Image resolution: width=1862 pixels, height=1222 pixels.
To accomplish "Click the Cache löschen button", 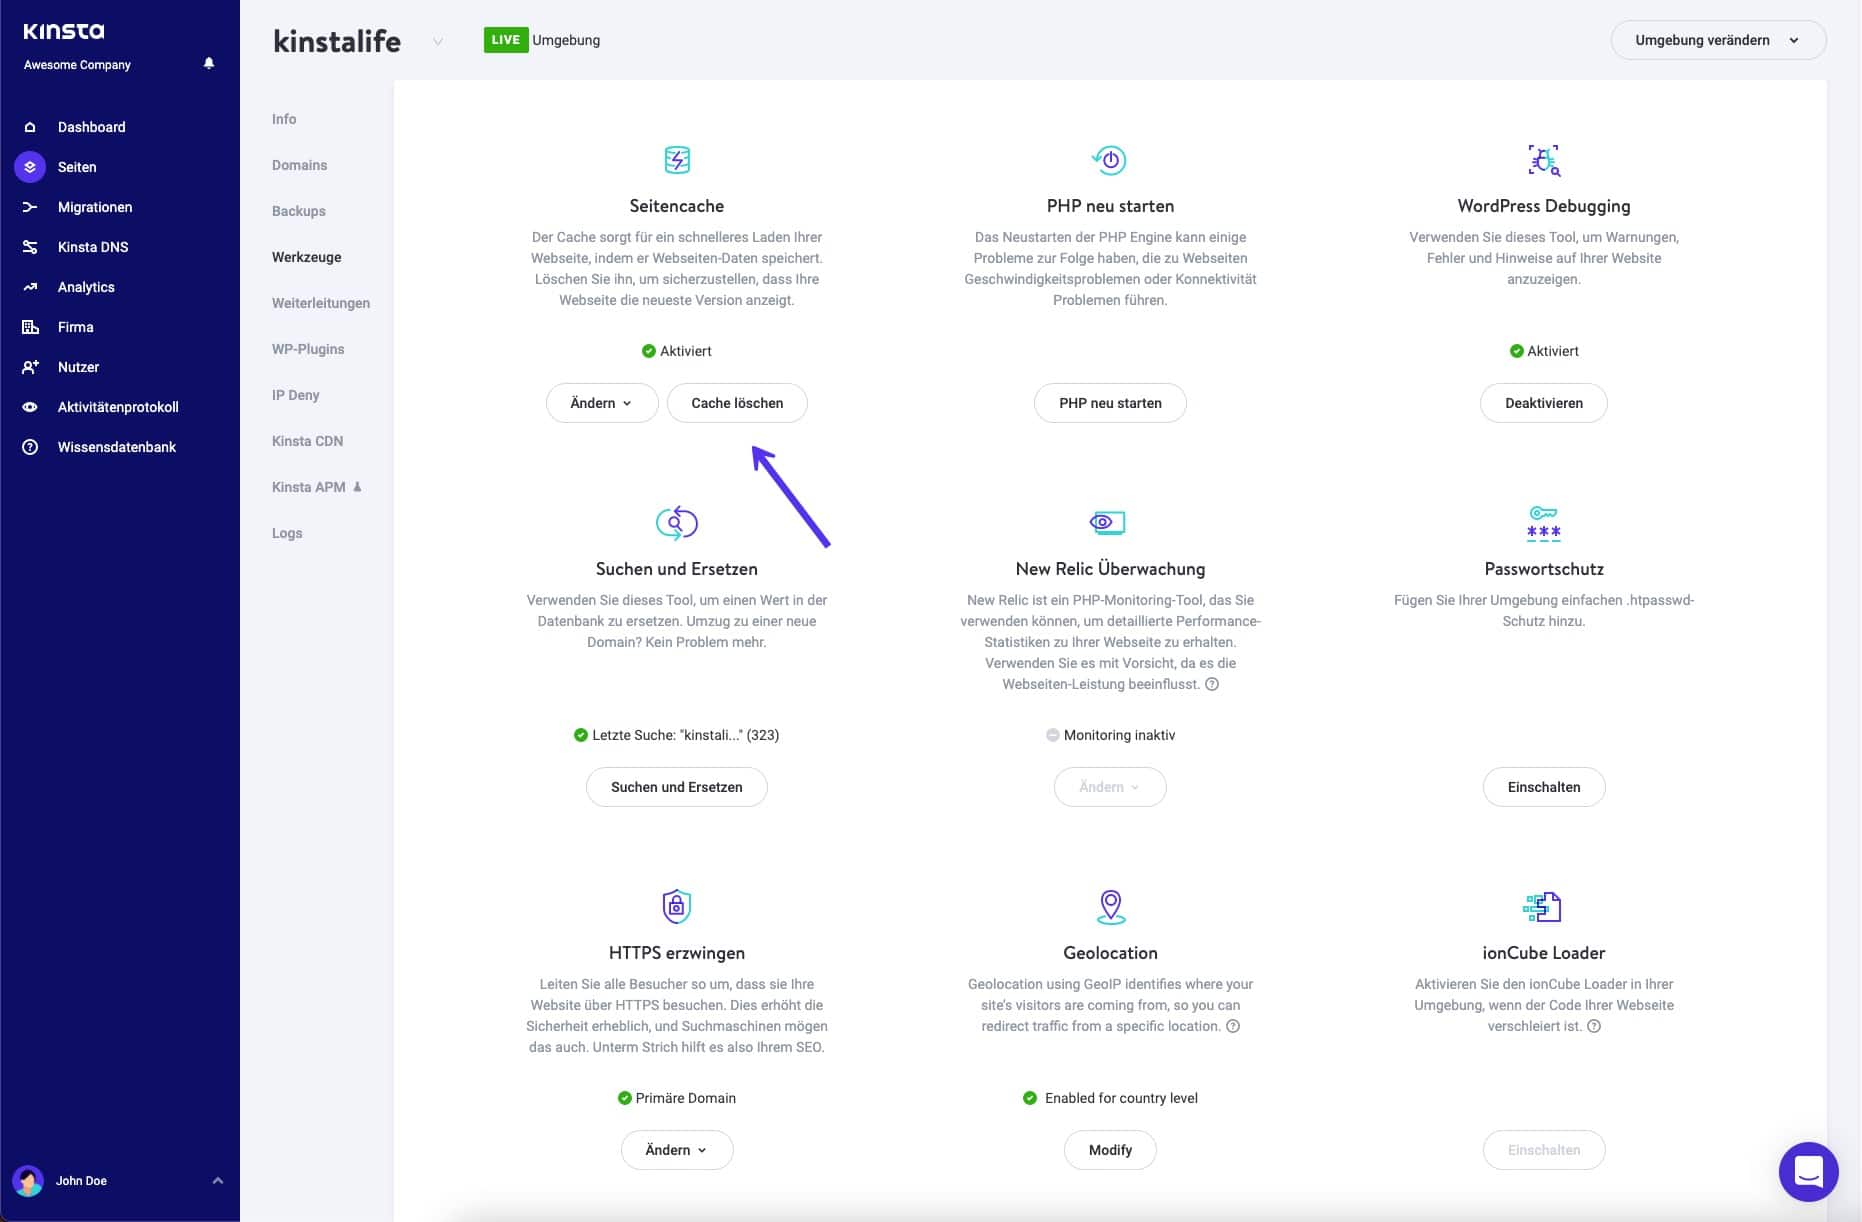I will pyautogui.click(x=737, y=403).
